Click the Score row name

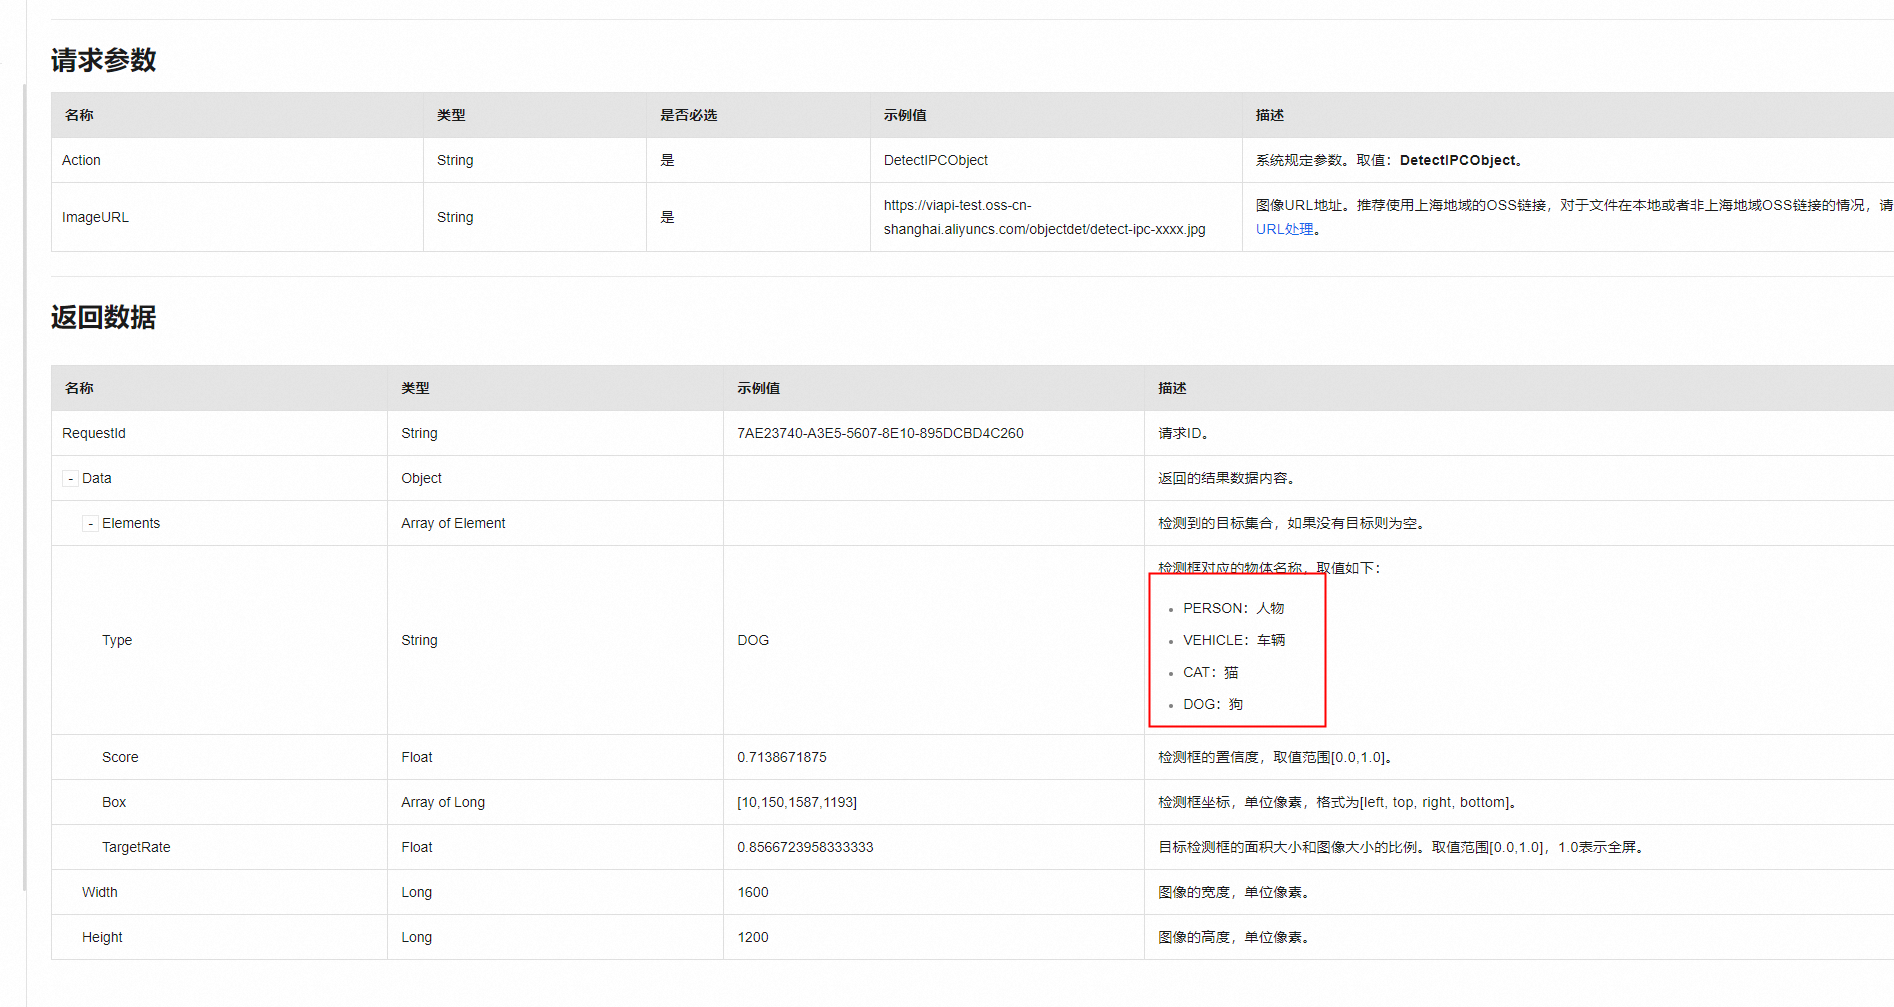(x=120, y=757)
